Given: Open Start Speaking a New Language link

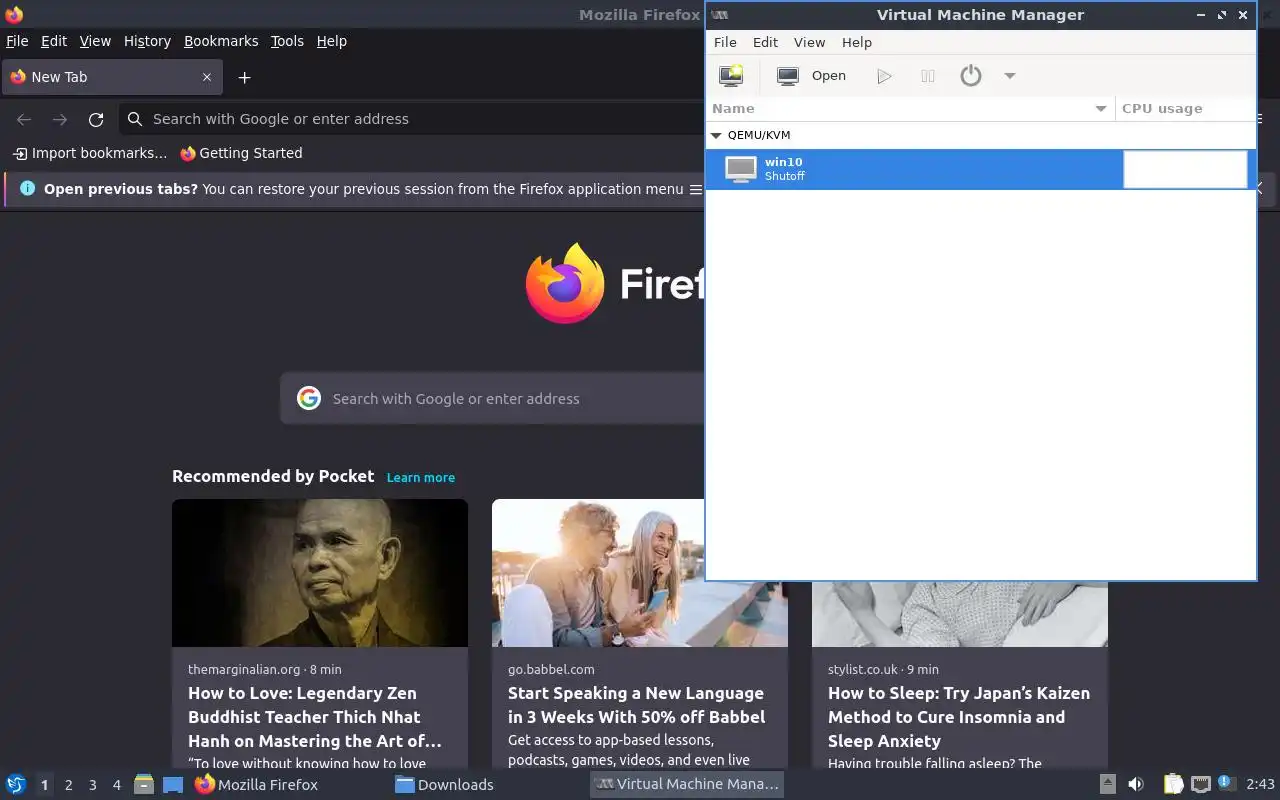Looking at the screenshot, I should (636, 705).
